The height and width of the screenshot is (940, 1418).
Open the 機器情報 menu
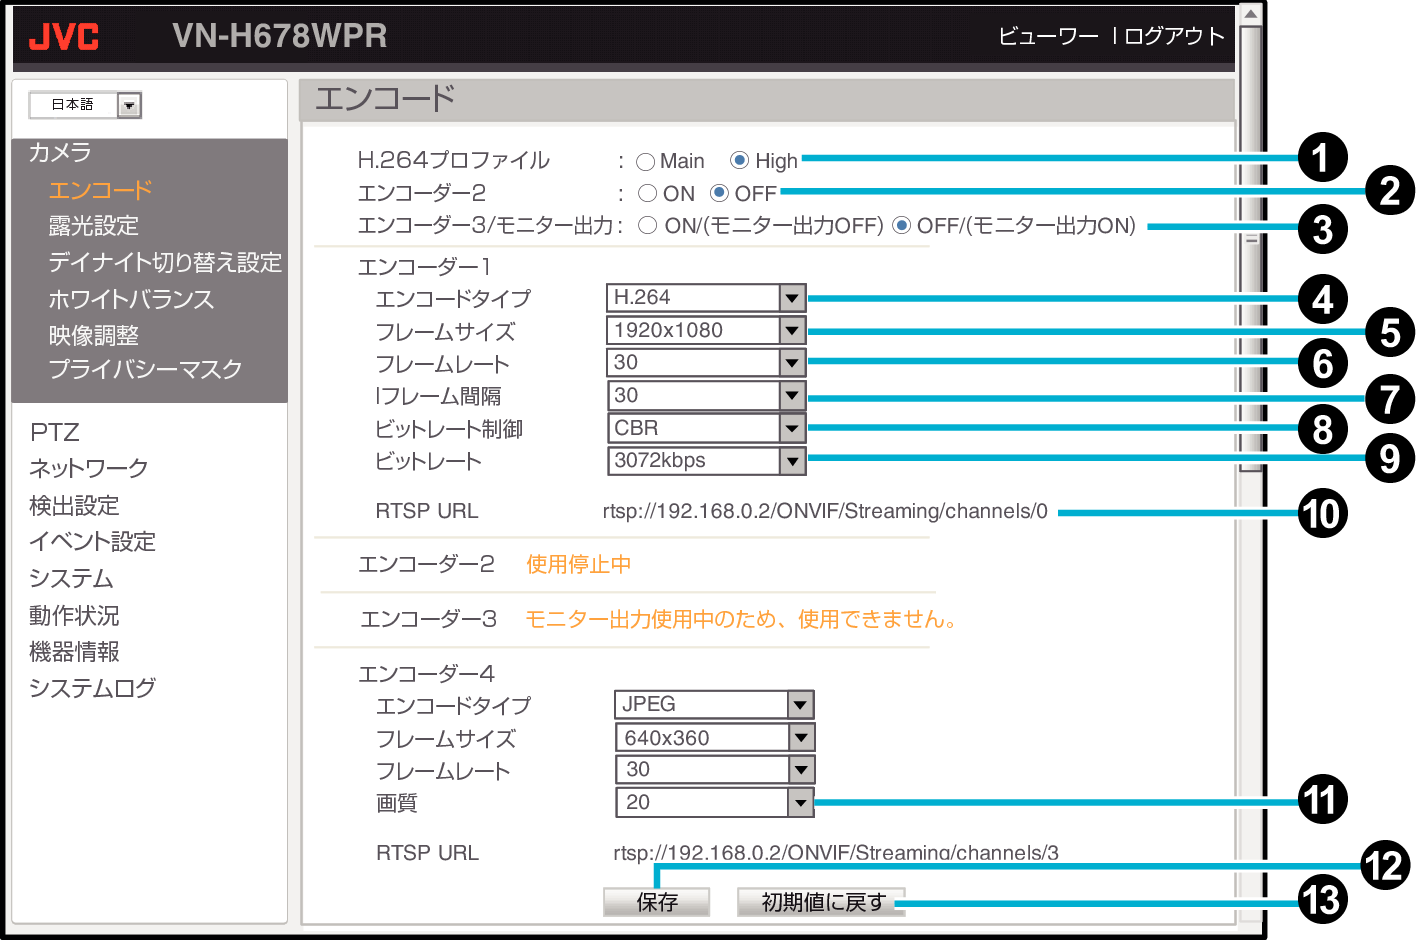(x=74, y=652)
